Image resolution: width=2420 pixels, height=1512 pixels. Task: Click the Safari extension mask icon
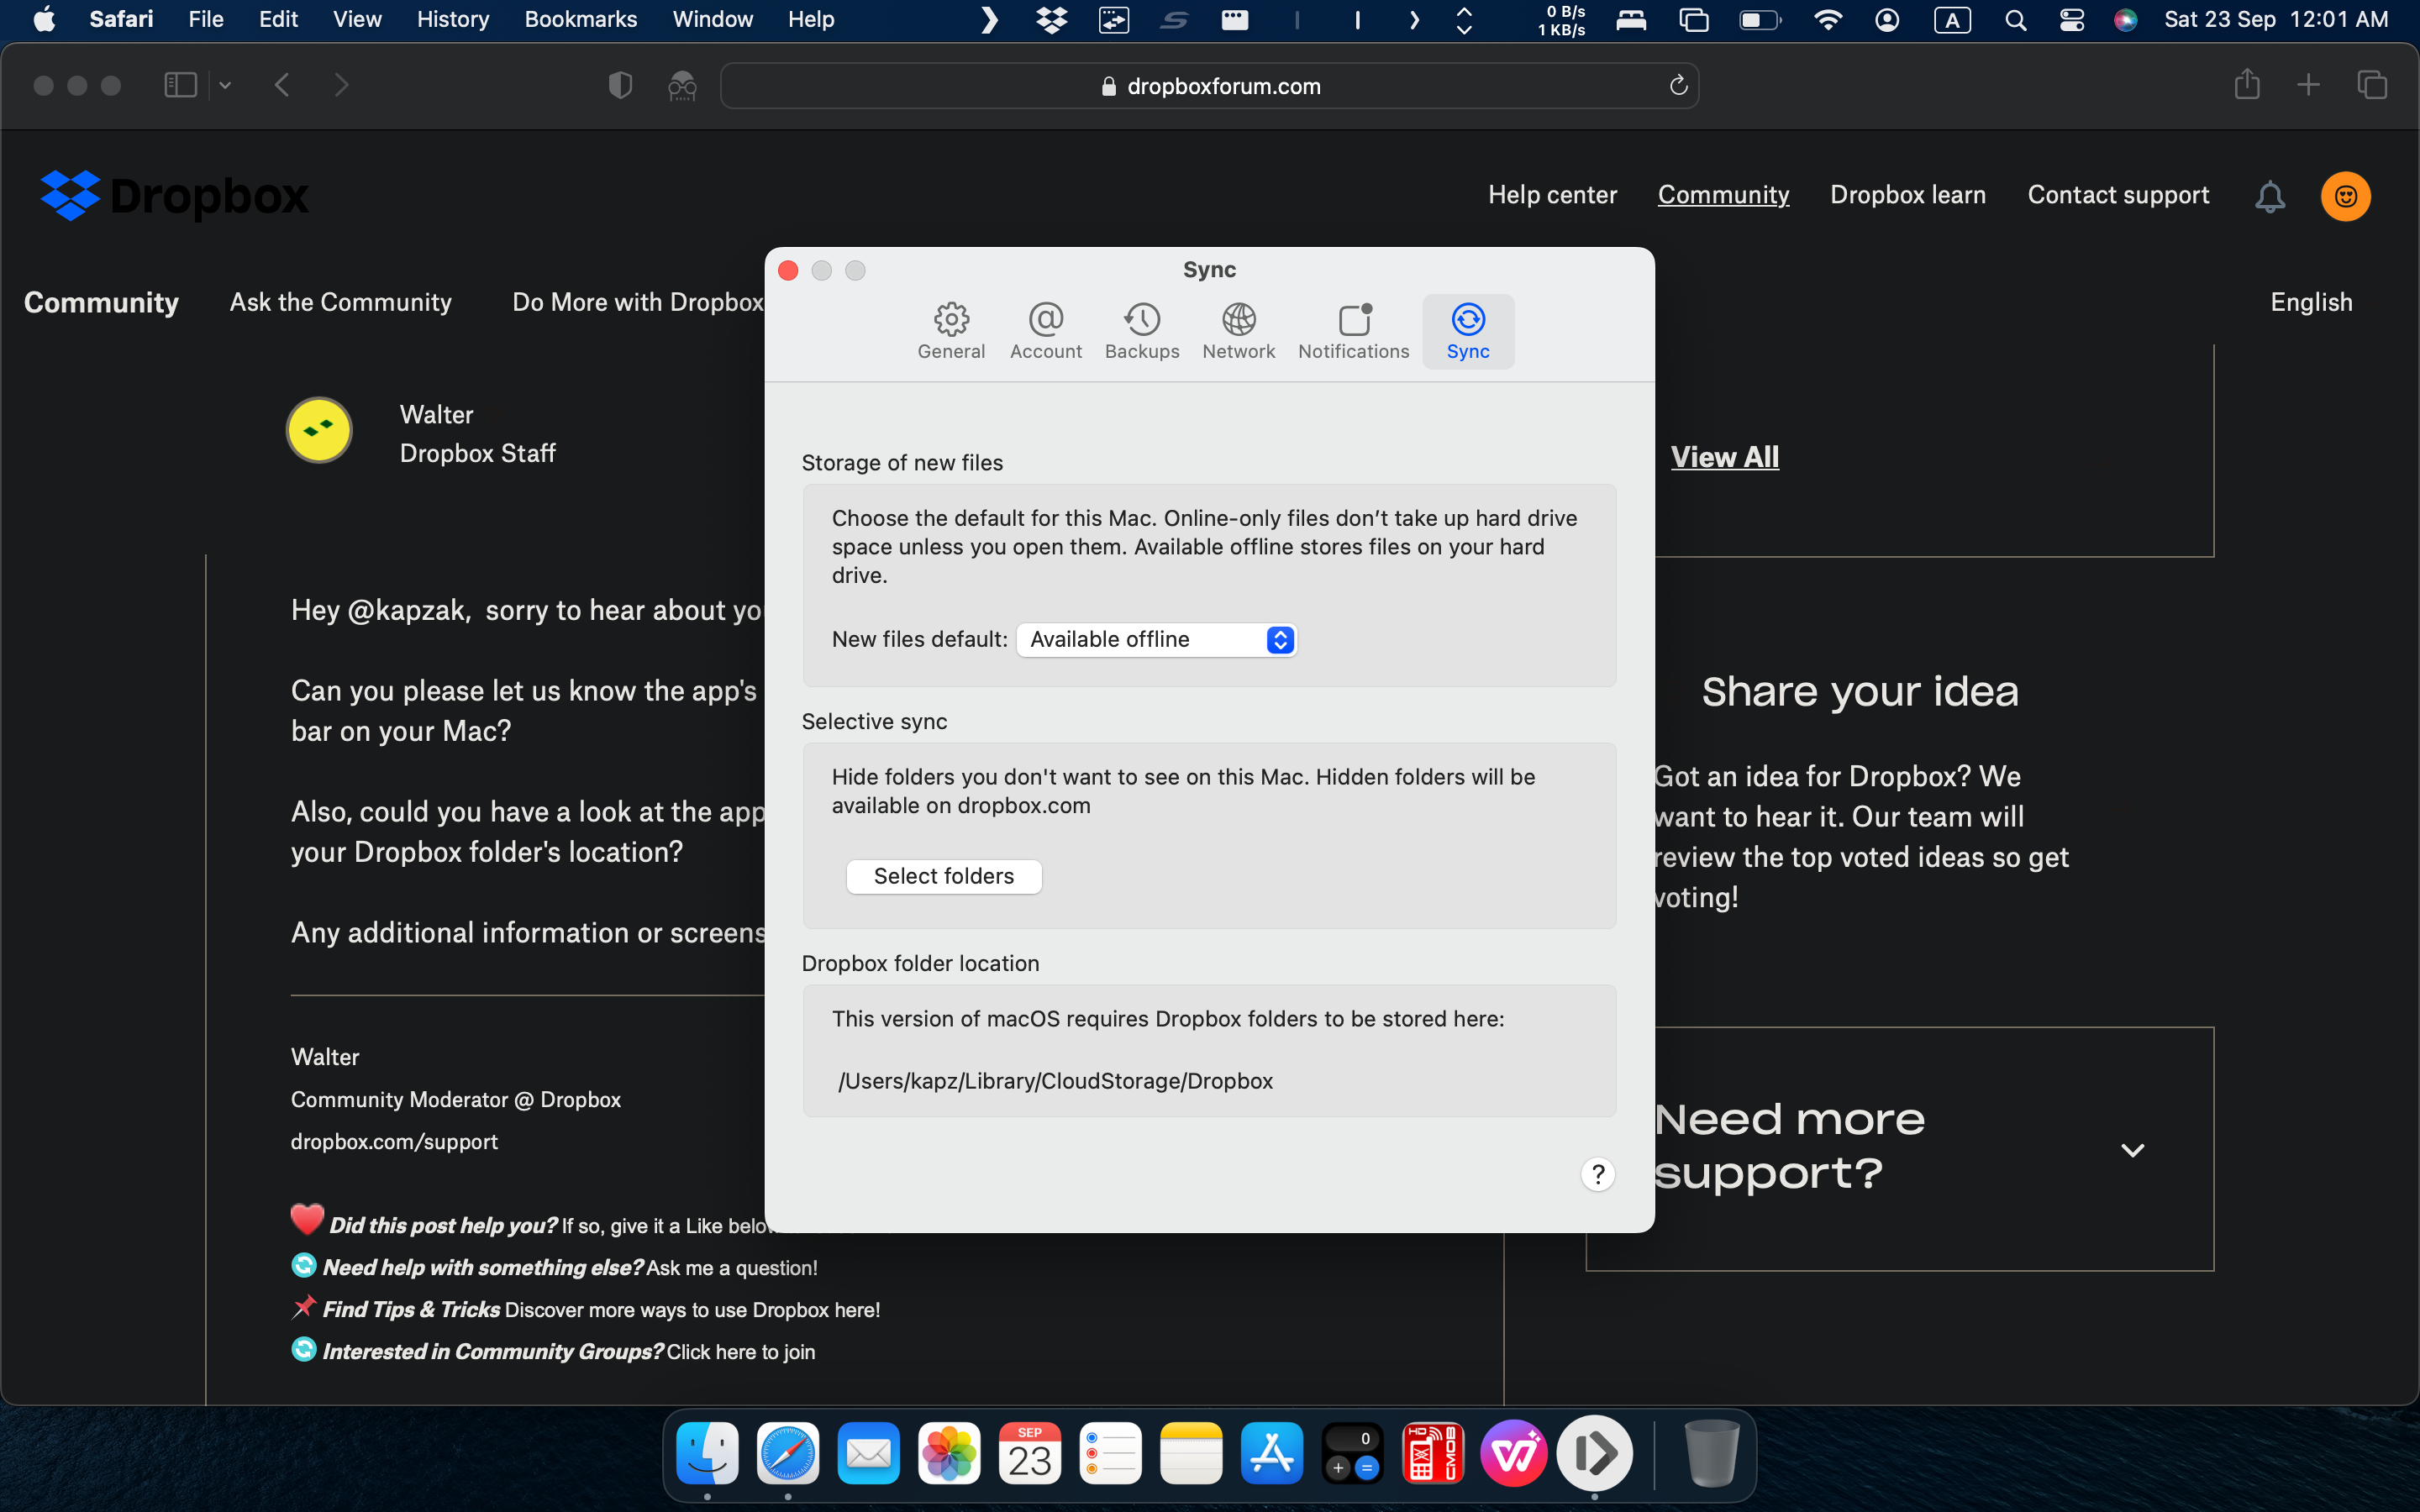point(682,86)
